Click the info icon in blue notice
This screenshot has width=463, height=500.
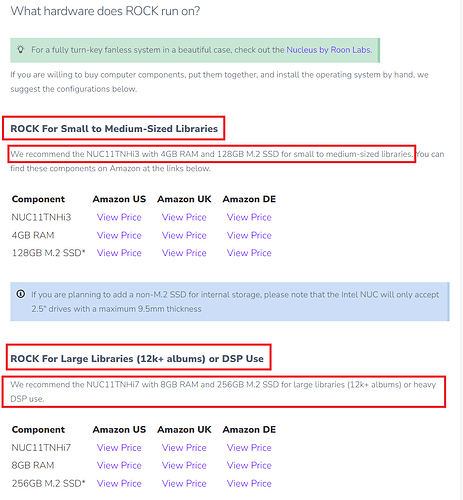coord(21,294)
